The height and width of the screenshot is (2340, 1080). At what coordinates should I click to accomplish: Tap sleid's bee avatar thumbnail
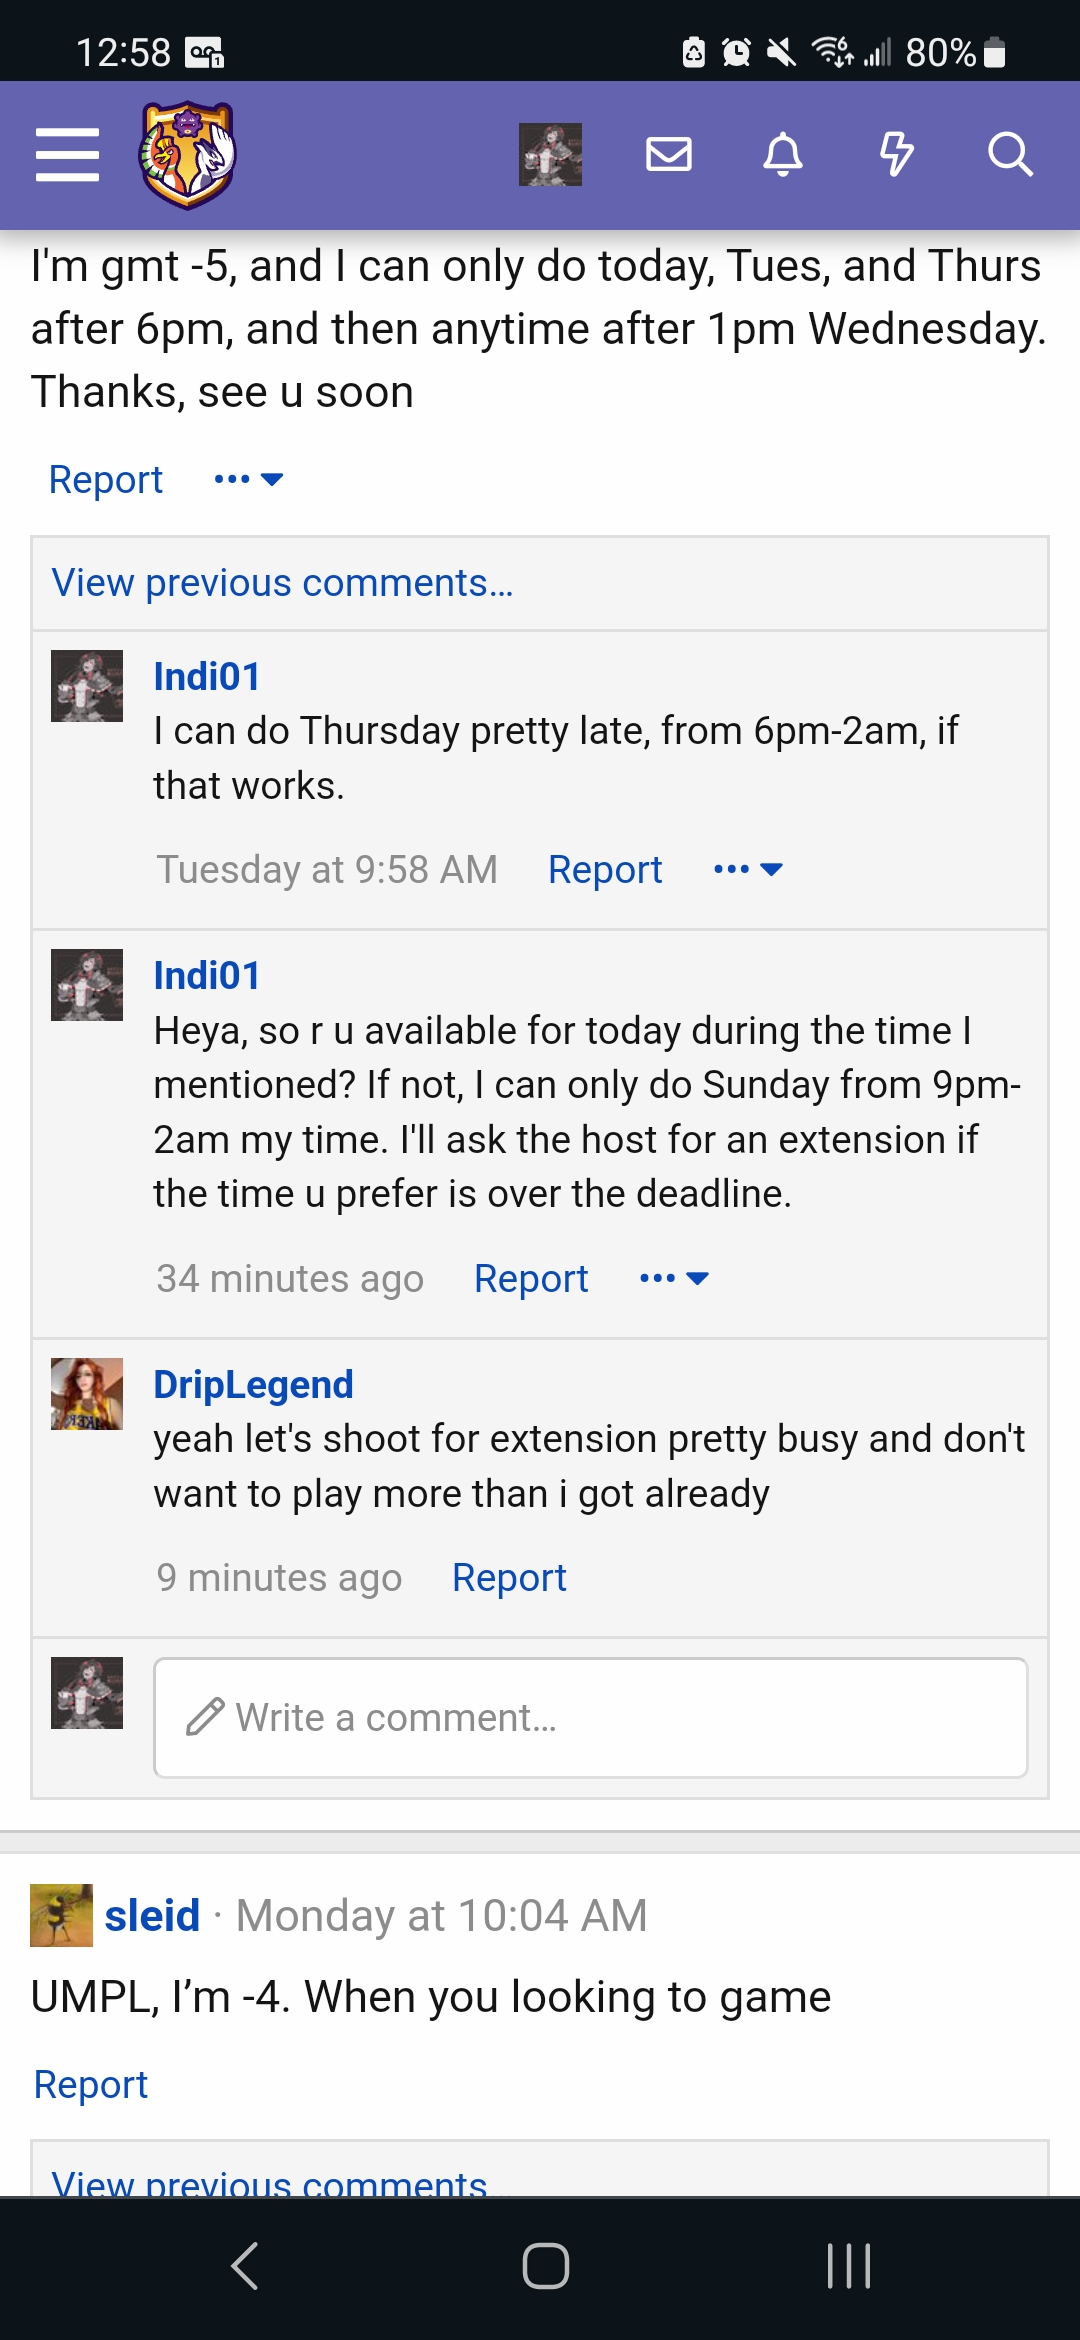click(x=61, y=1916)
